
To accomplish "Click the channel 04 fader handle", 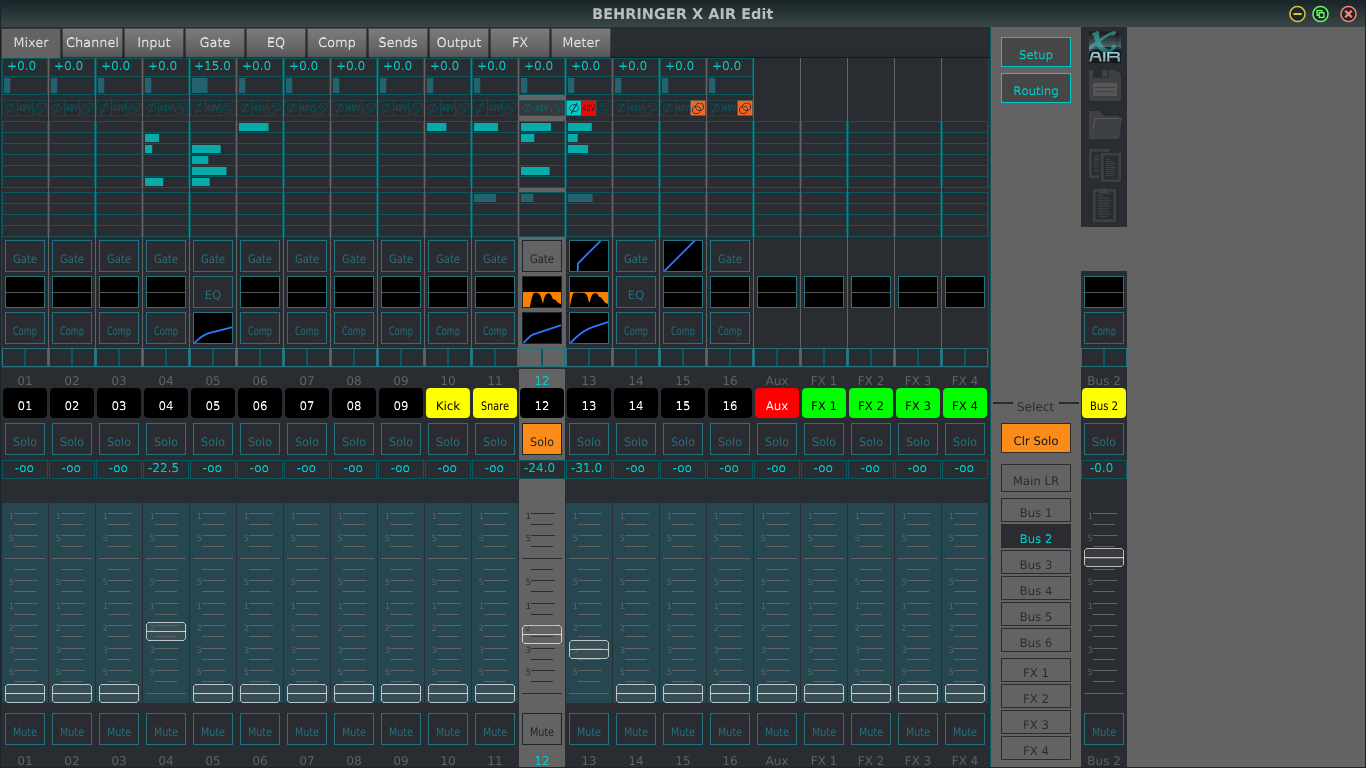I will pyautogui.click(x=166, y=631).
